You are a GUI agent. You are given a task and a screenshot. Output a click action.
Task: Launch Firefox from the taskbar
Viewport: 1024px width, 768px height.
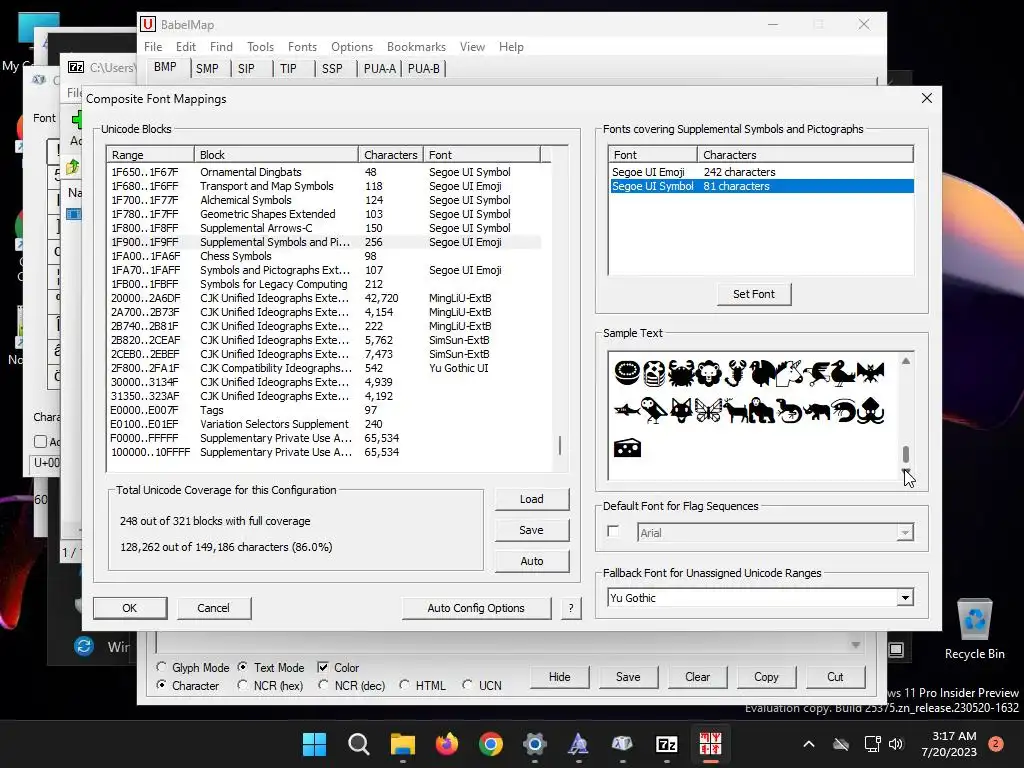tap(447, 744)
